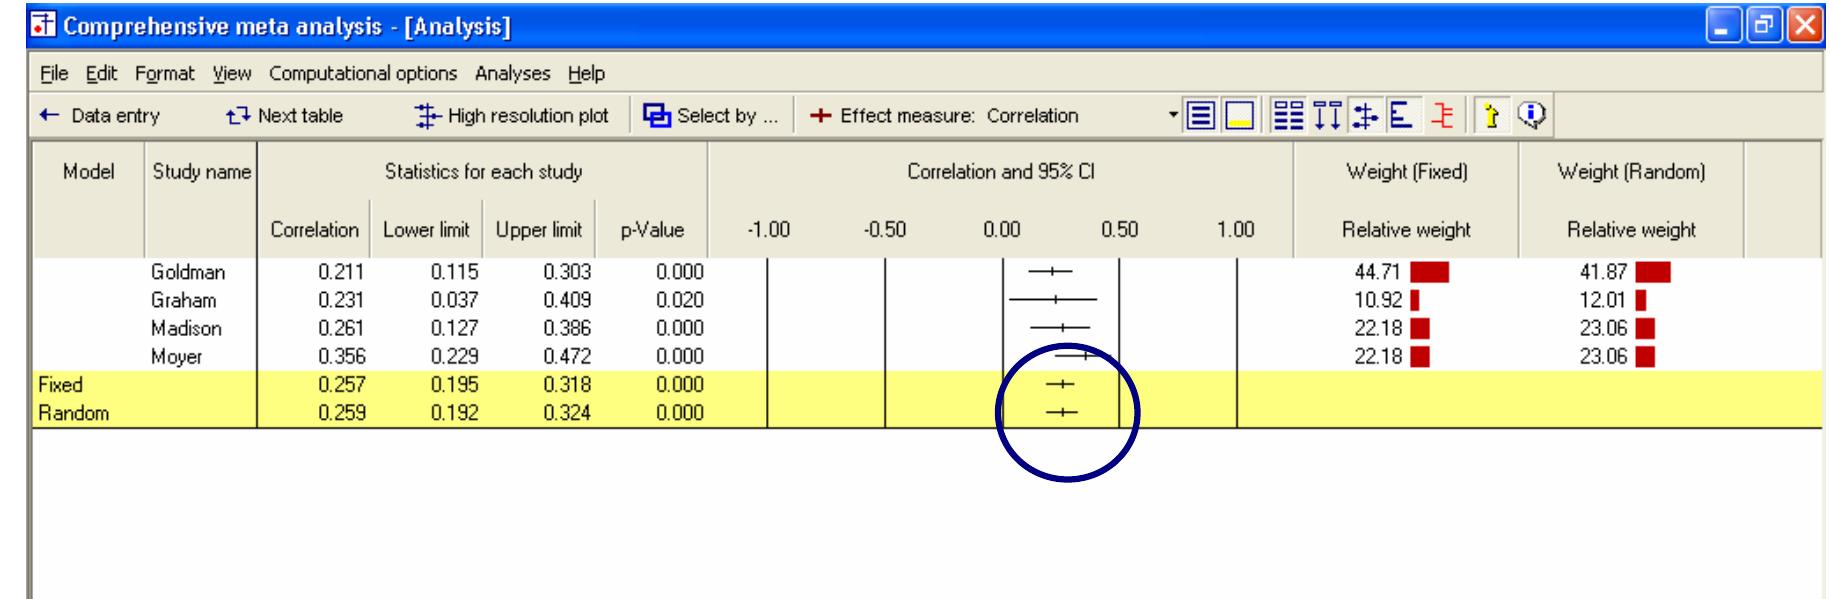Image resolution: width=1830 pixels, height=599 pixels.
Task: Restore down the application window
Action: point(1764,27)
